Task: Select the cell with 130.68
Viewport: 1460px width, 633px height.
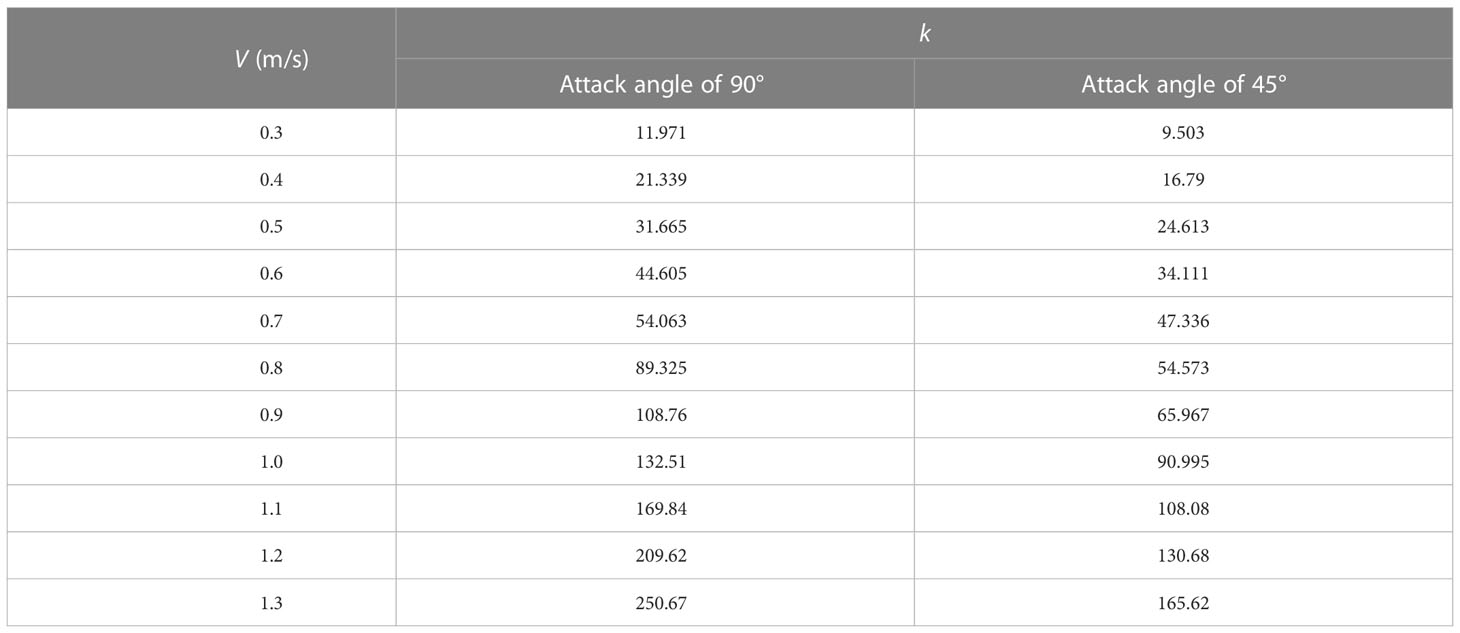Action: (x=1184, y=555)
